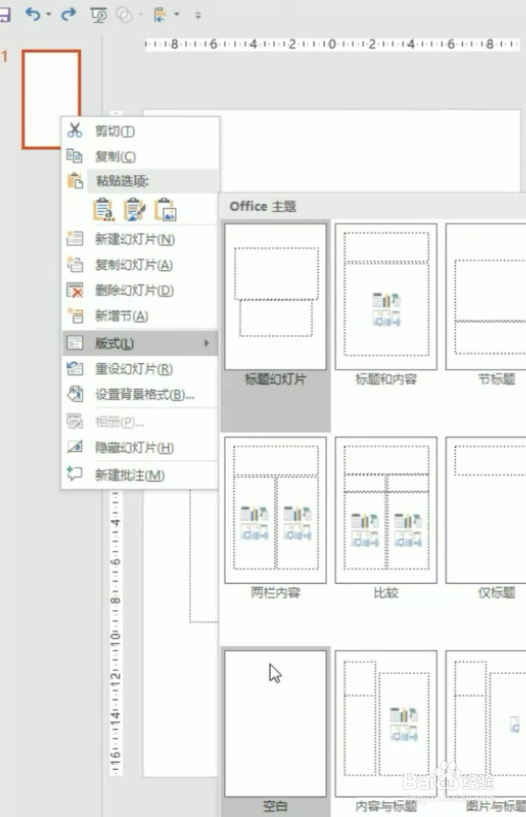Viewport: 526px width, 817px height.
Task: Choose 新建批注(M) menu entry
Action: click(140, 475)
